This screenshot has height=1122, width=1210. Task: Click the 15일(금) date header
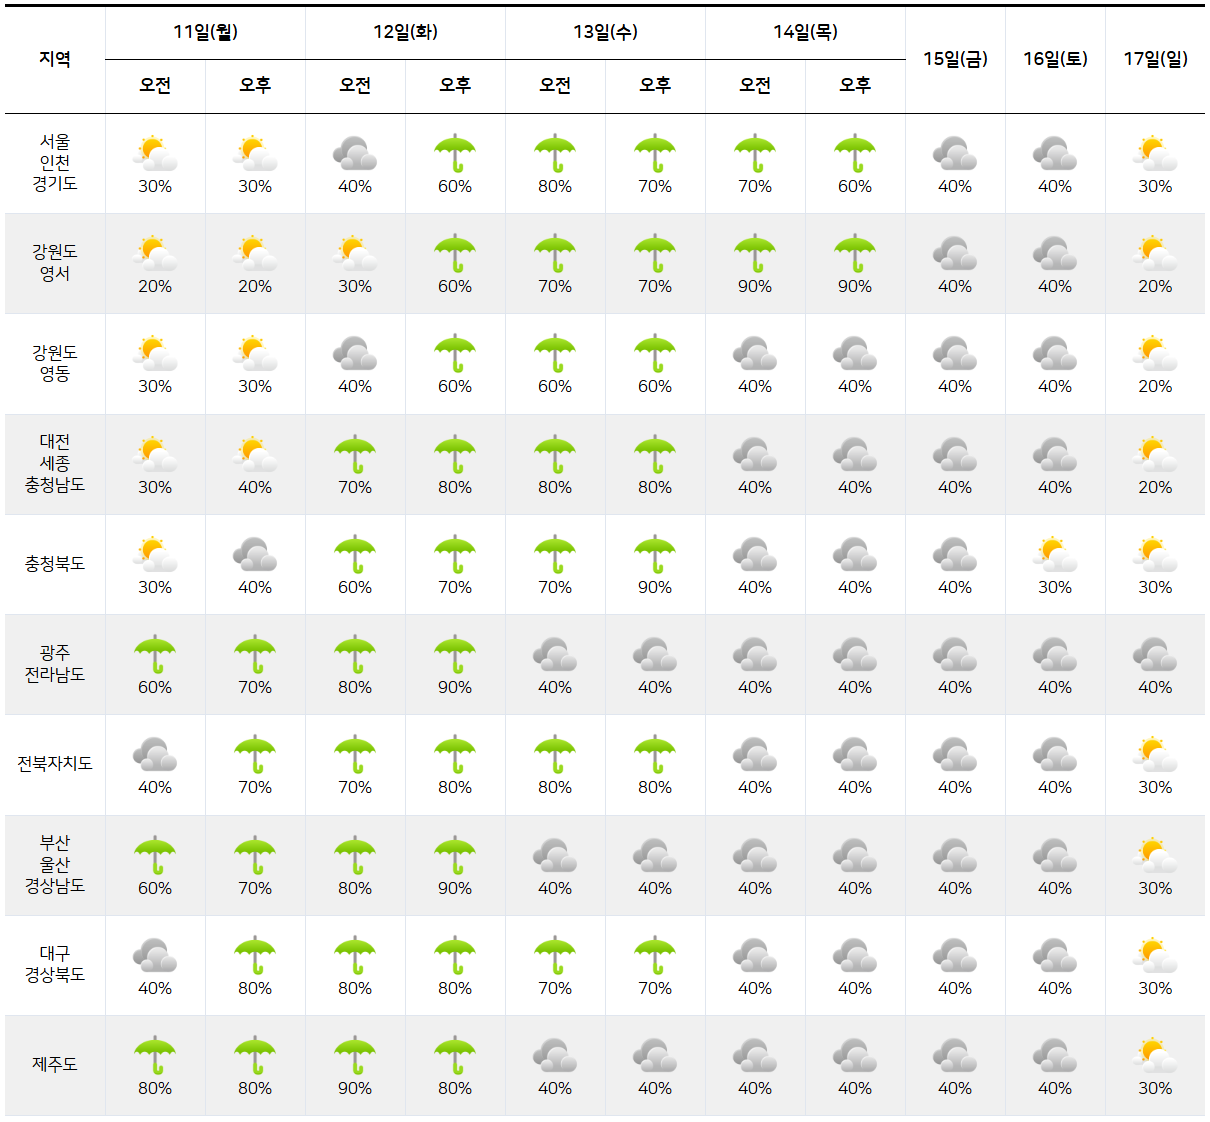coord(955,59)
